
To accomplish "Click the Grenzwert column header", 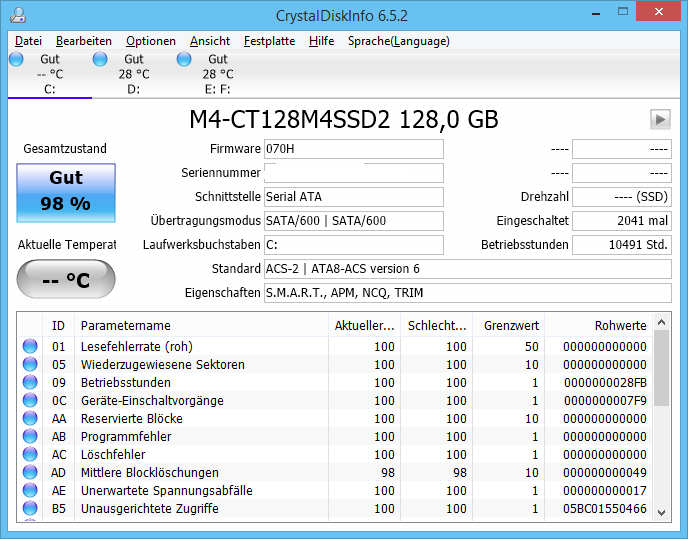I will click(x=509, y=325).
